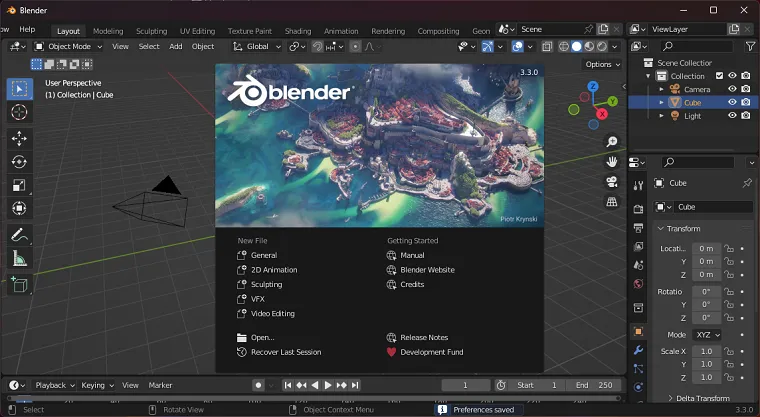760x417 pixels.
Task: Hide the Cube with eye icon
Action: (732, 102)
